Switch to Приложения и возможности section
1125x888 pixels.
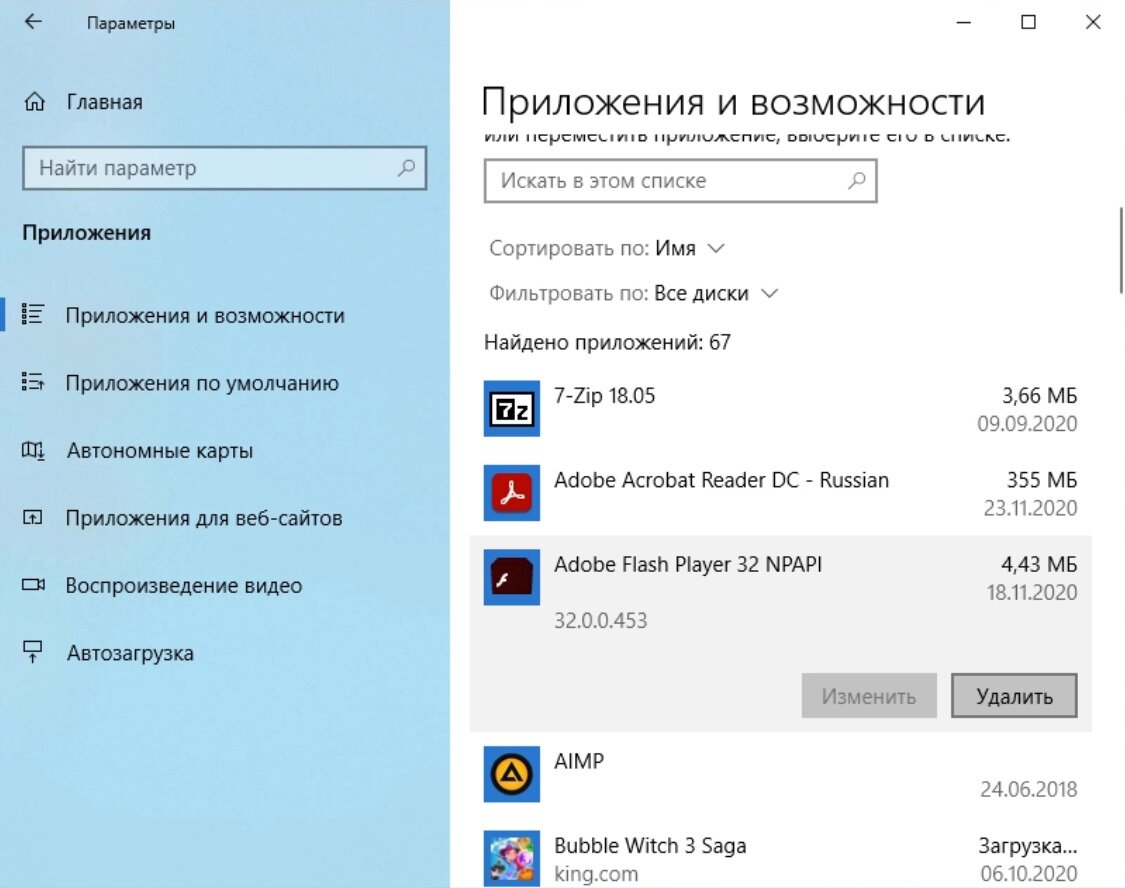click(205, 316)
